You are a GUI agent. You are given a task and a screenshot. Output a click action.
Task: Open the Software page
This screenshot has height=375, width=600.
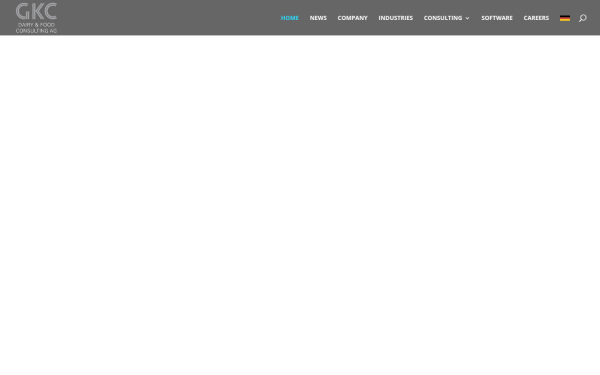tap(497, 18)
